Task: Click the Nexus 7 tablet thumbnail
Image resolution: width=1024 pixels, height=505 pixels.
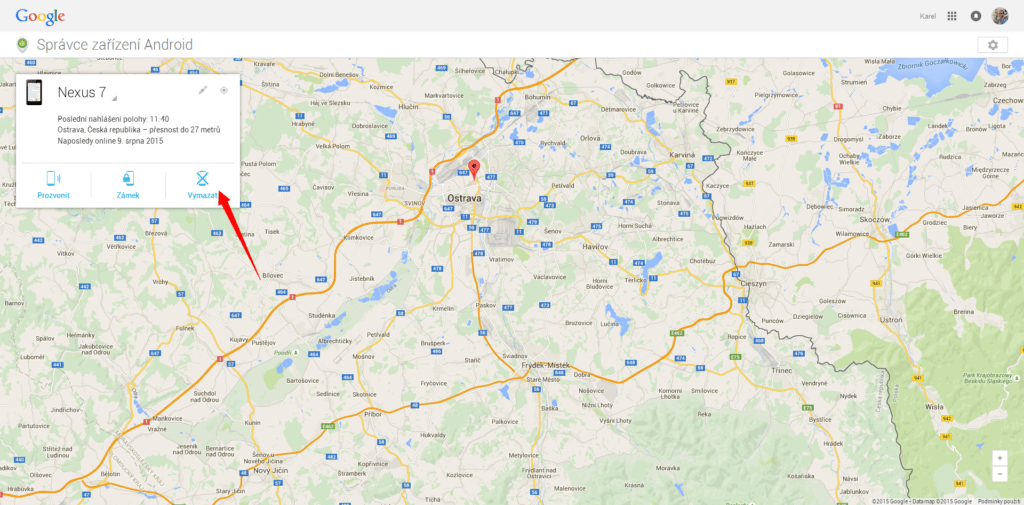Action: (x=34, y=92)
